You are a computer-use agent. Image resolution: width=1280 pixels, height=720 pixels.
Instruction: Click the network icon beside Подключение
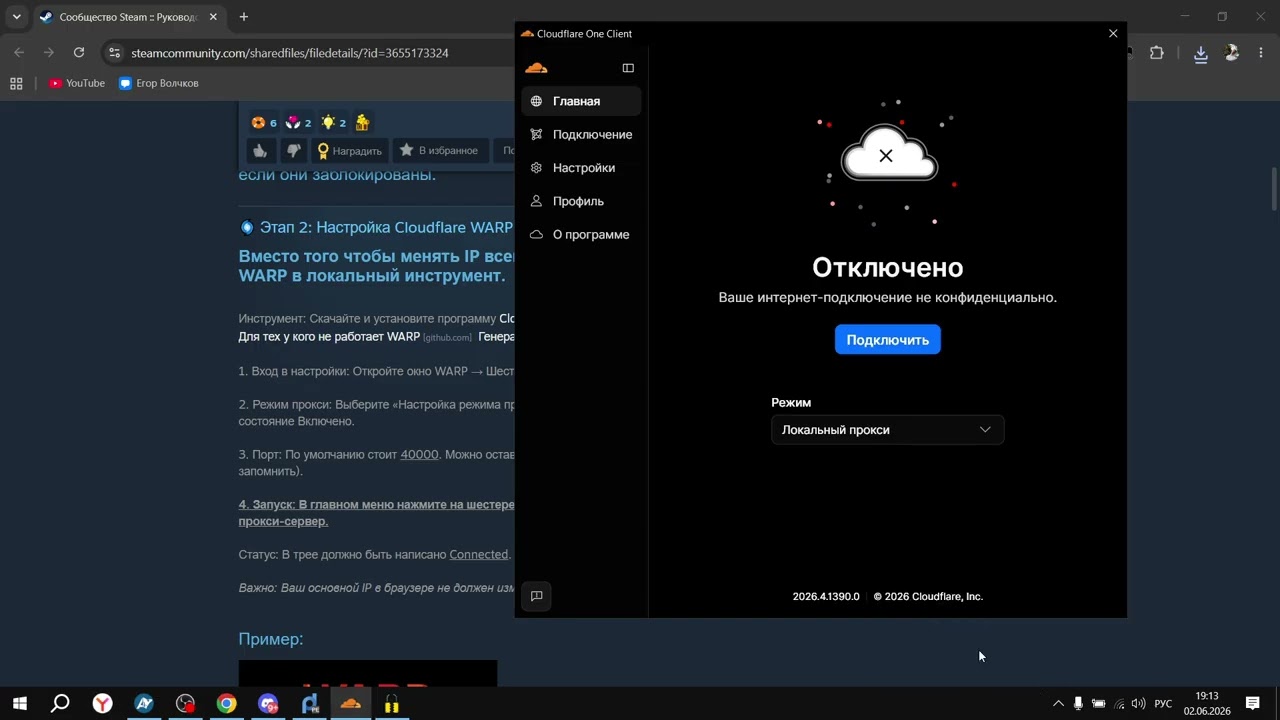536,134
